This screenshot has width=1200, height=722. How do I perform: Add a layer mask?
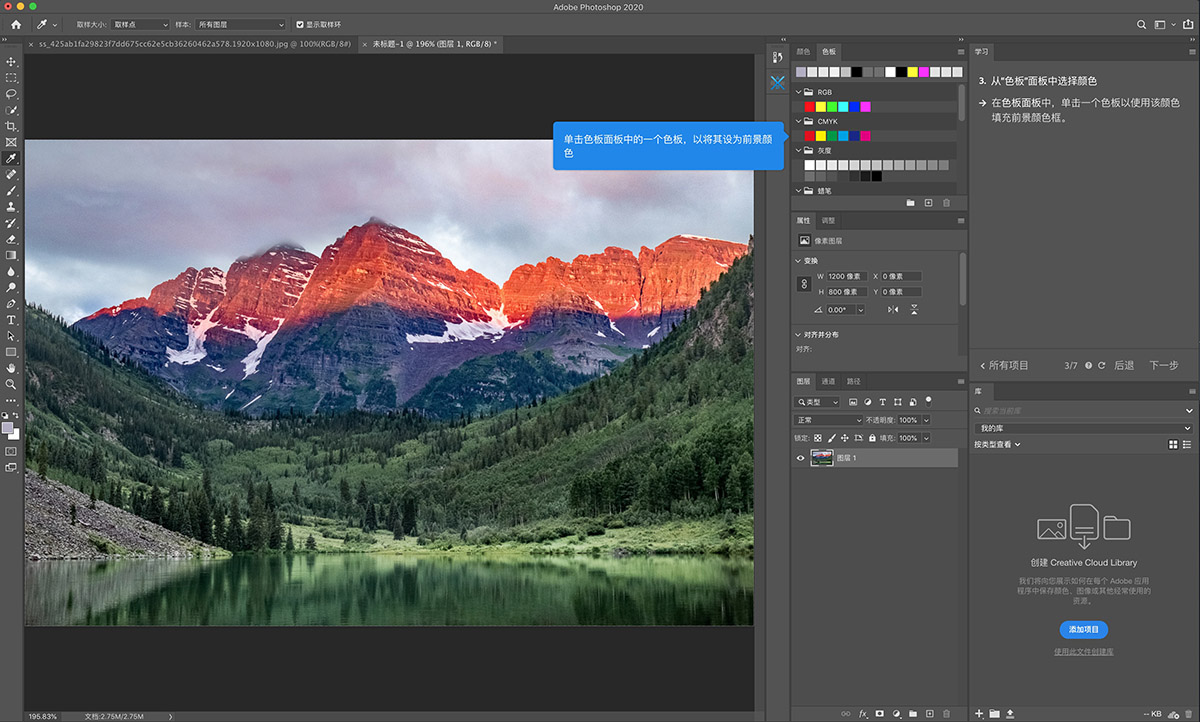click(x=880, y=714)
